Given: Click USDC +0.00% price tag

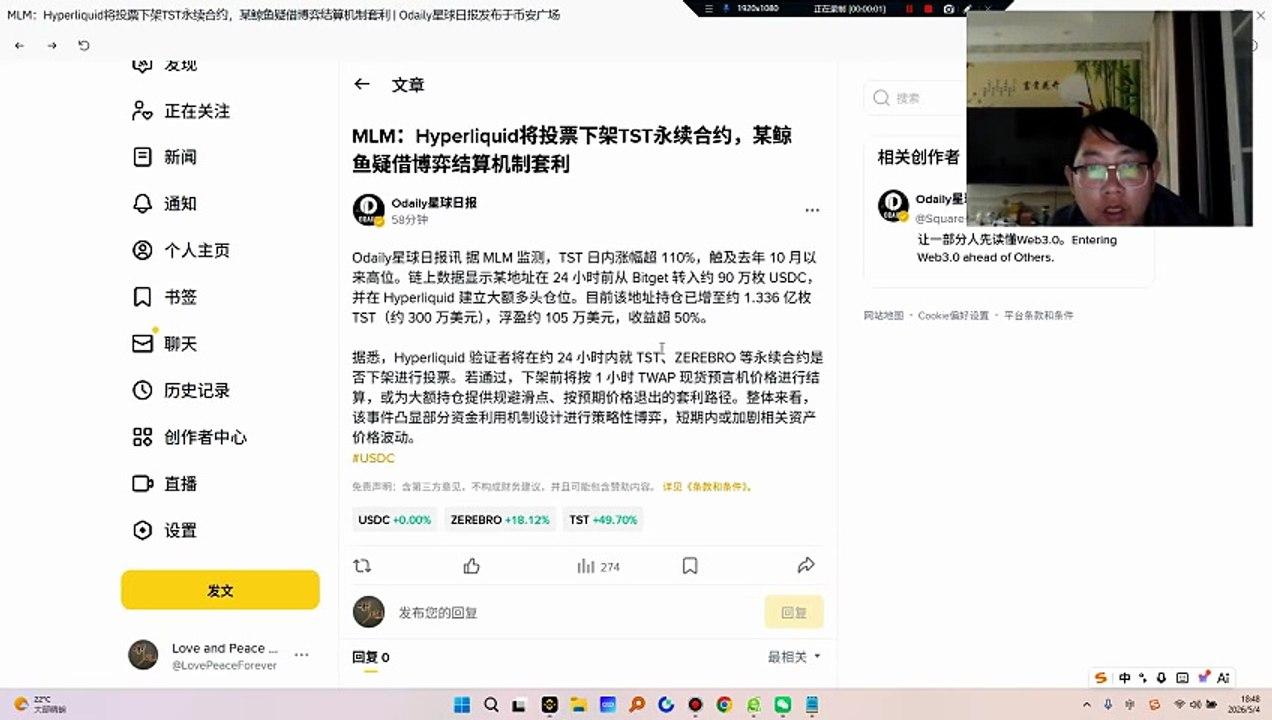Looking at the screenshot, I should pos(394,520).
